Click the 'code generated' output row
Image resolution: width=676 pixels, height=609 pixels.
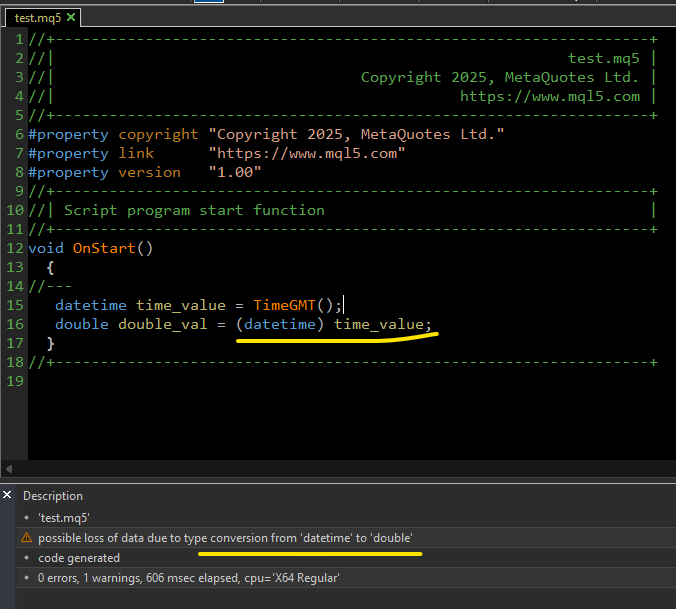(346, 558)
